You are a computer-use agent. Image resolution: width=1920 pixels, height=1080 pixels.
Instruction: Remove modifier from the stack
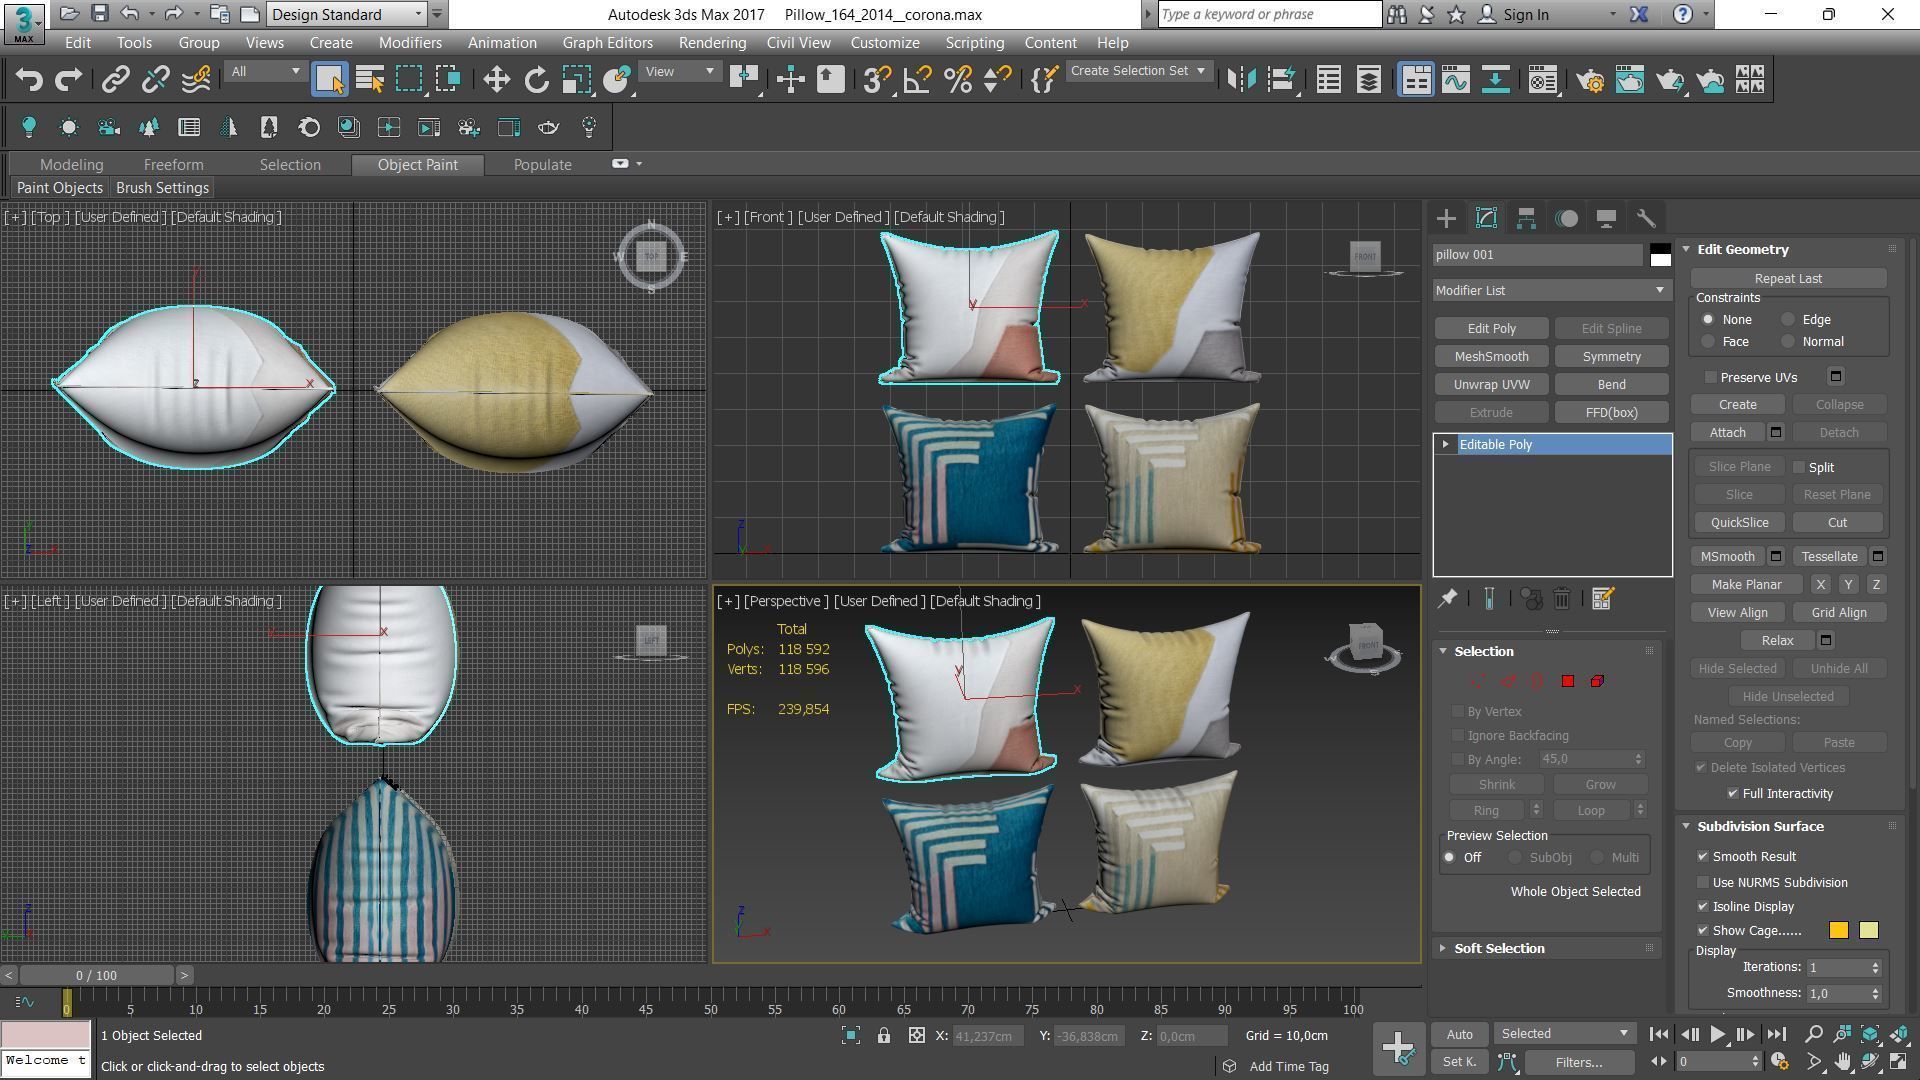pos(1562,599)
